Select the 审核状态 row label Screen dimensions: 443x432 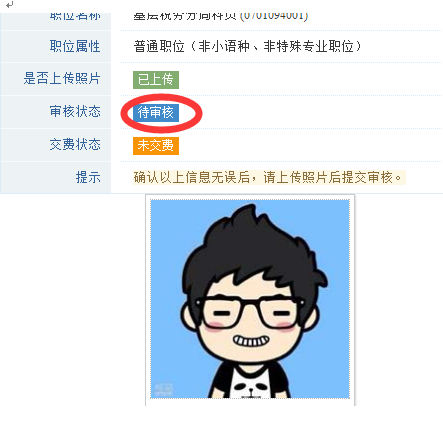tap(75, 111)
